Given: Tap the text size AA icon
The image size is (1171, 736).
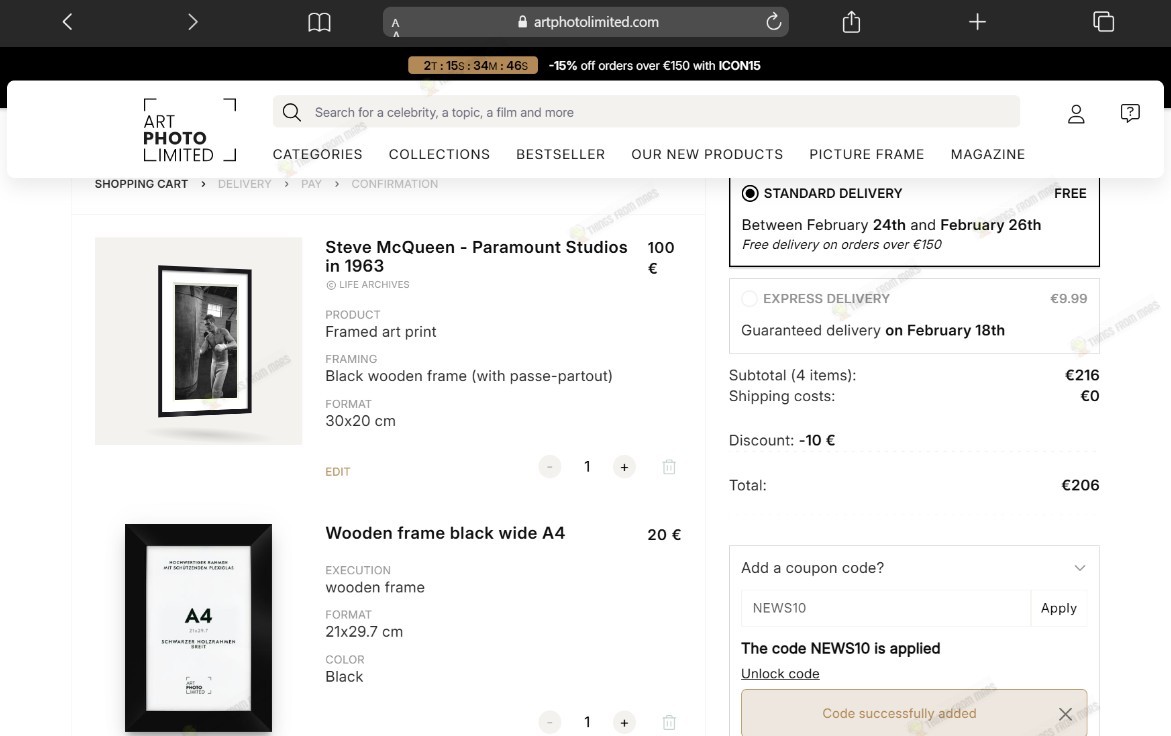Looking at the screenshot, I should pyautogui.click(x=396, y=26).
